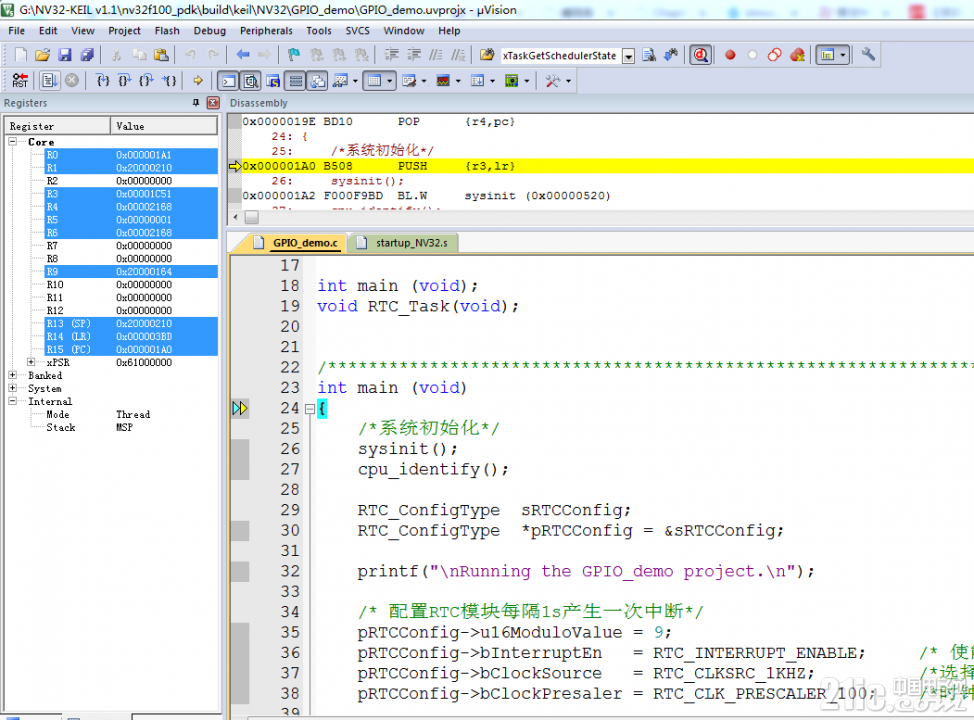Open the Flash menu
The image size is (974, 720).
click(167, 30)
